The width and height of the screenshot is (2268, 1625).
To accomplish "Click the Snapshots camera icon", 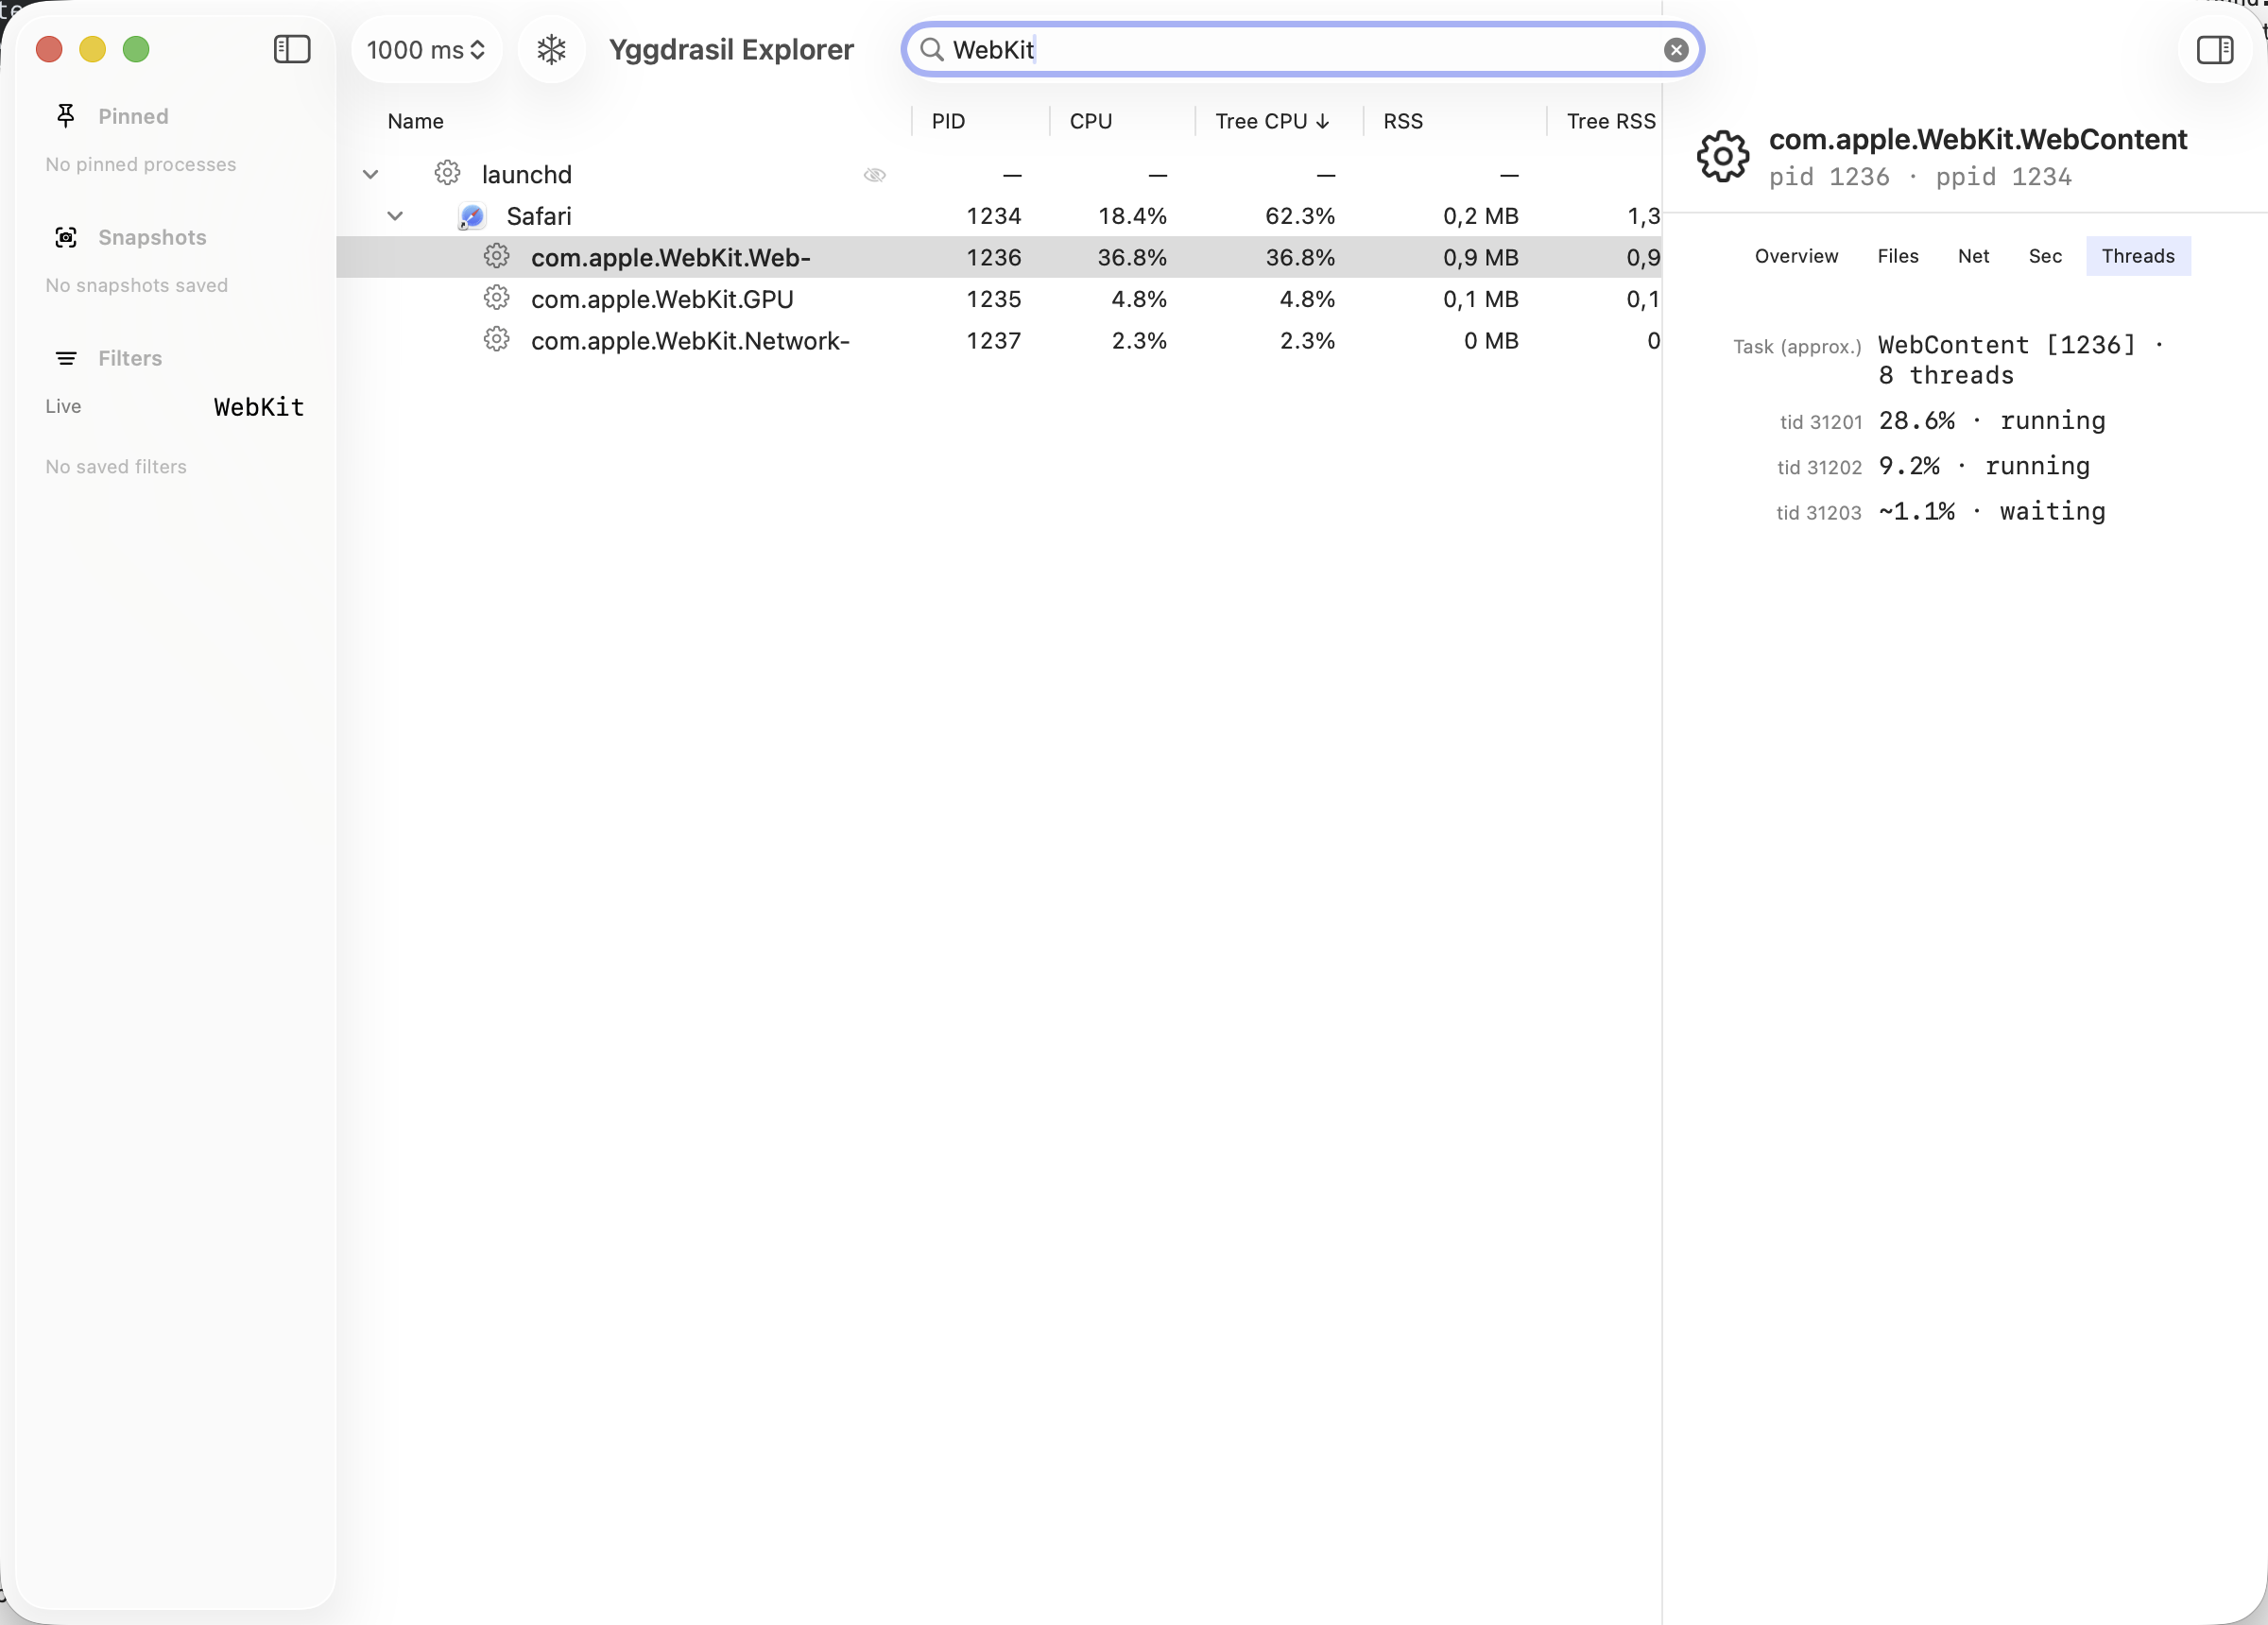I will tap(66, 237).
